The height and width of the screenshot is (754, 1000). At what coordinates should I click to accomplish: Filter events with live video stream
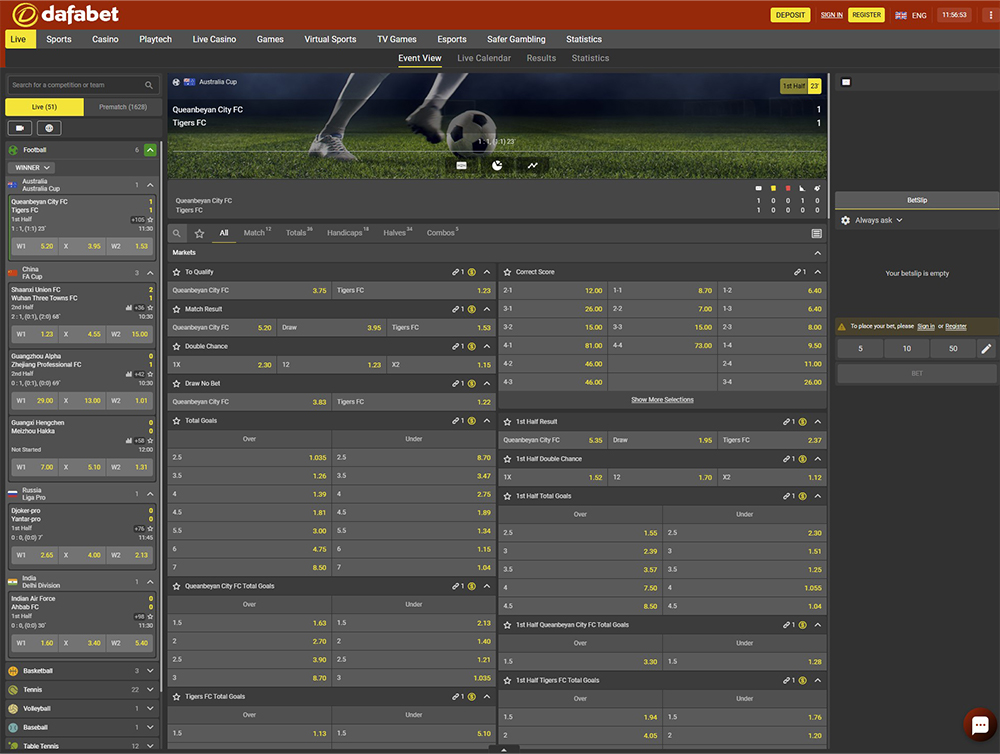pyautogui.click(x=20, y=128)
